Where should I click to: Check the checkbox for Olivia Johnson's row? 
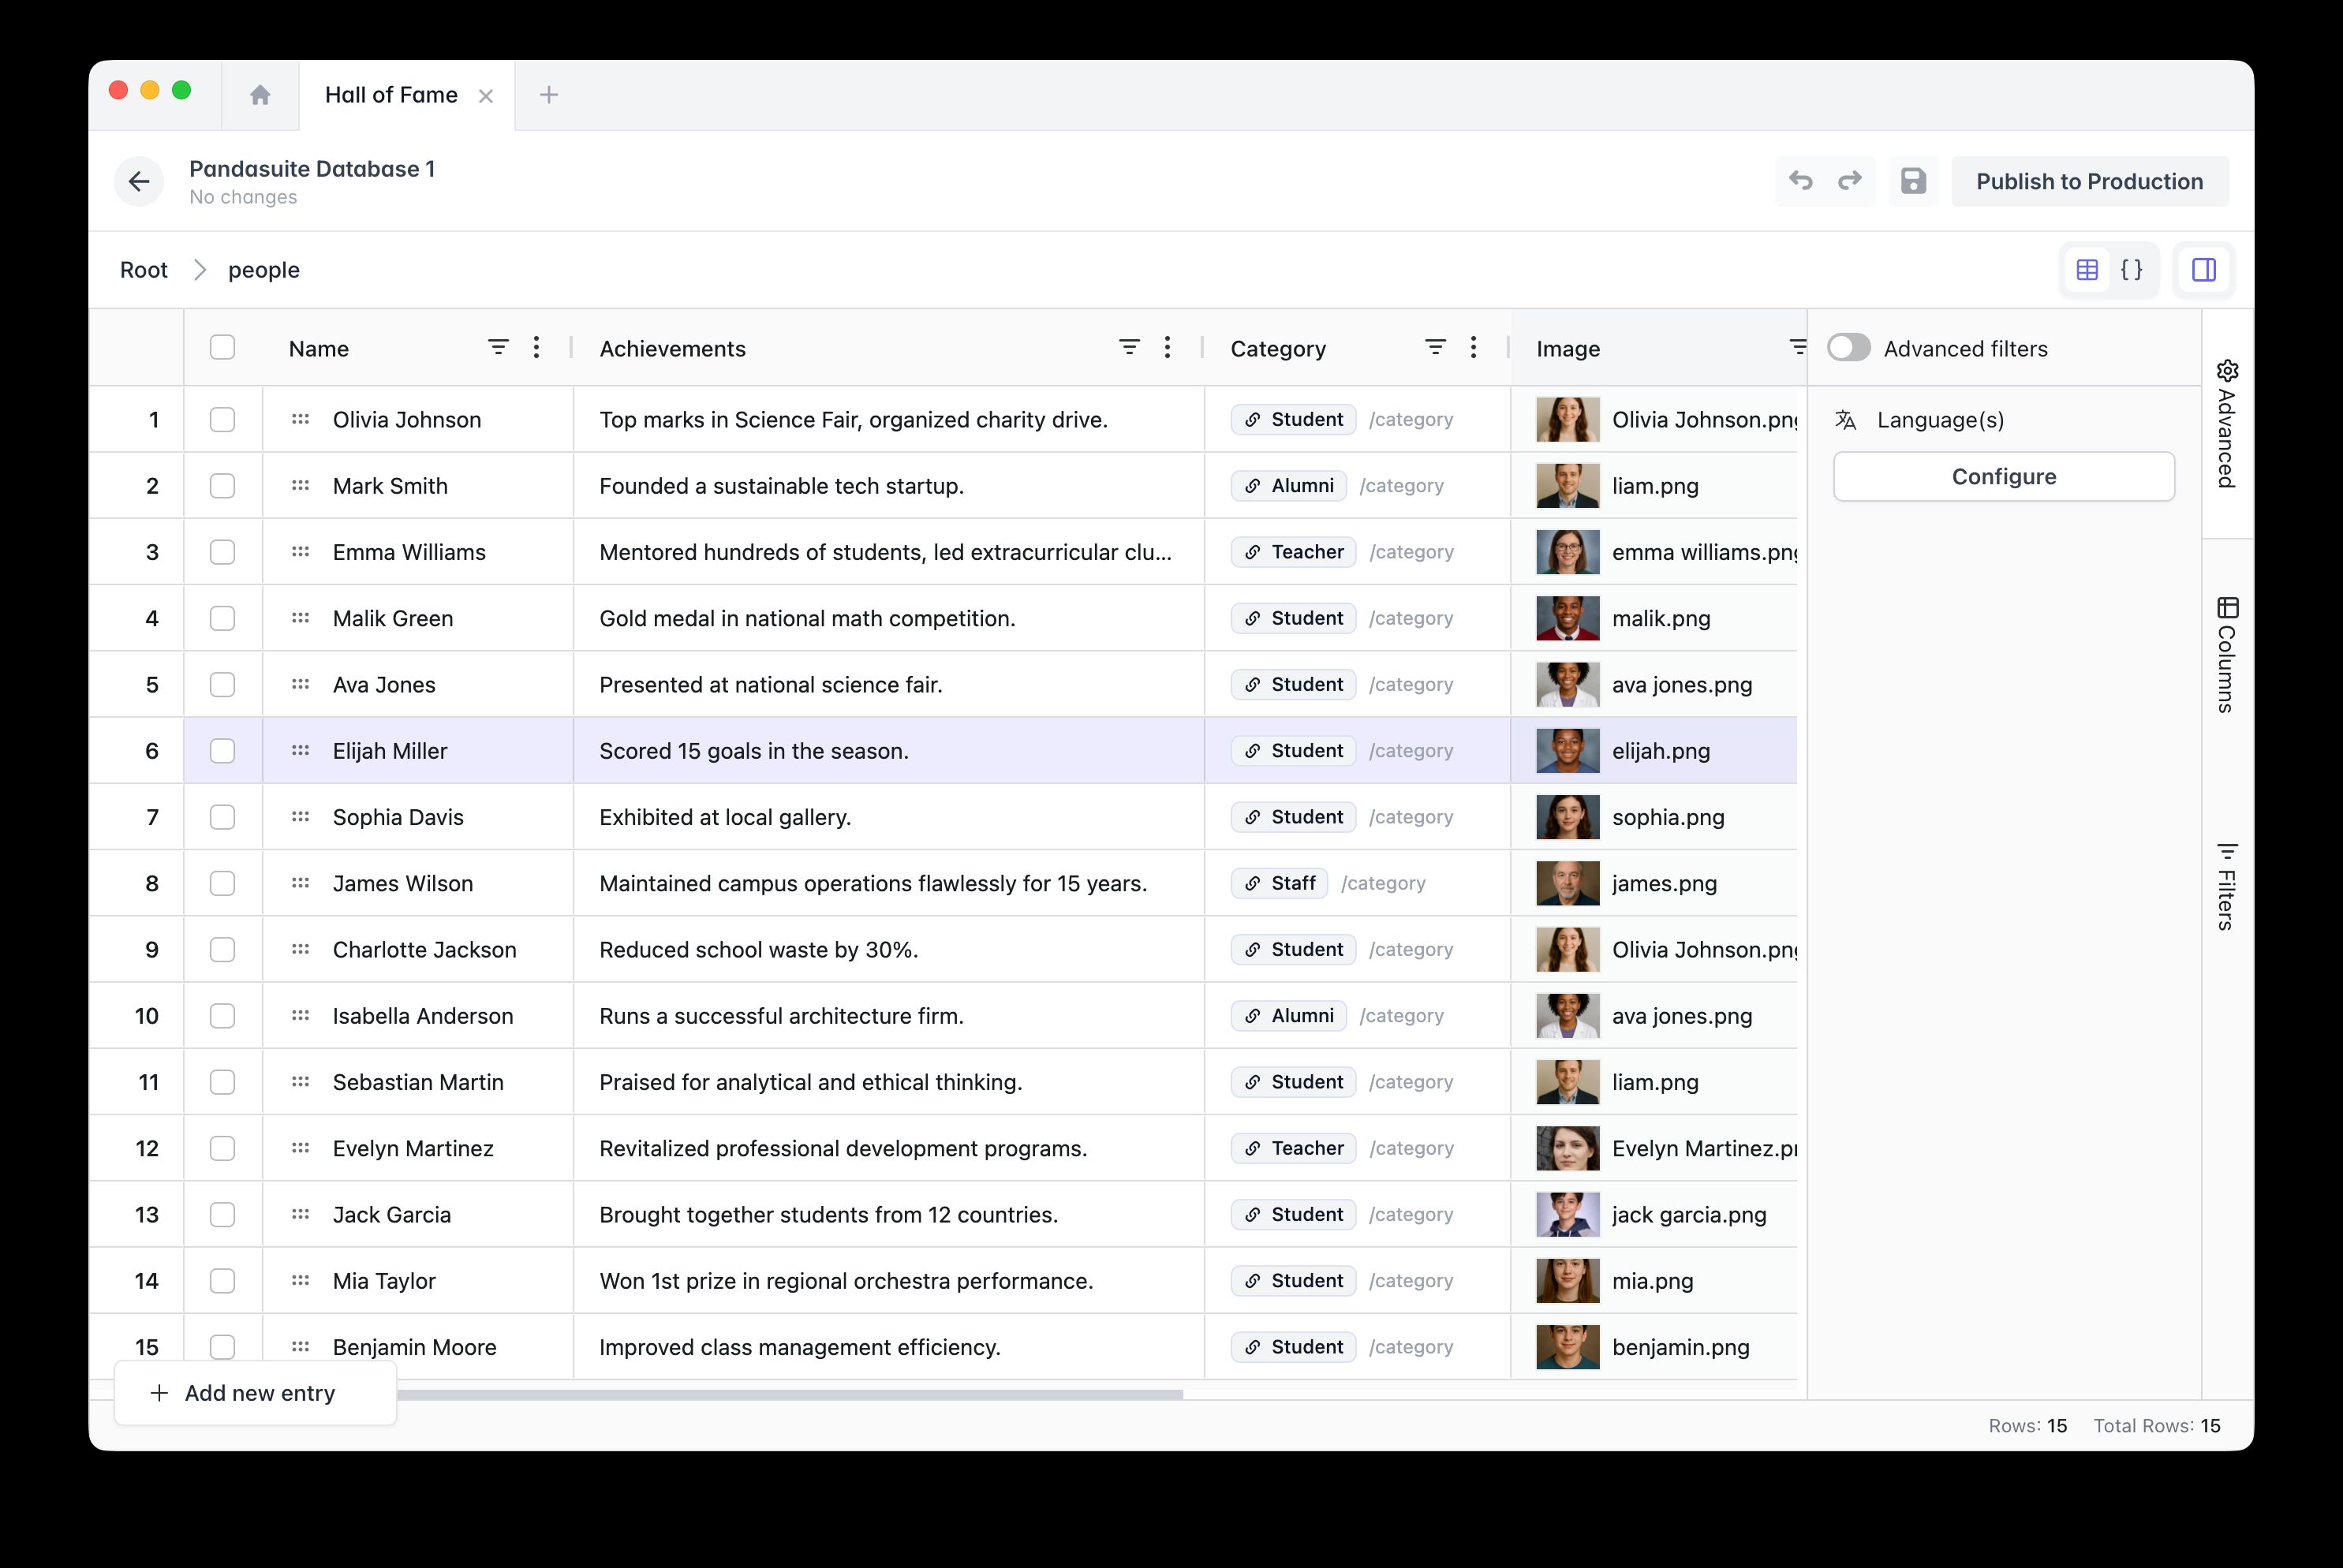coord(222,419)
